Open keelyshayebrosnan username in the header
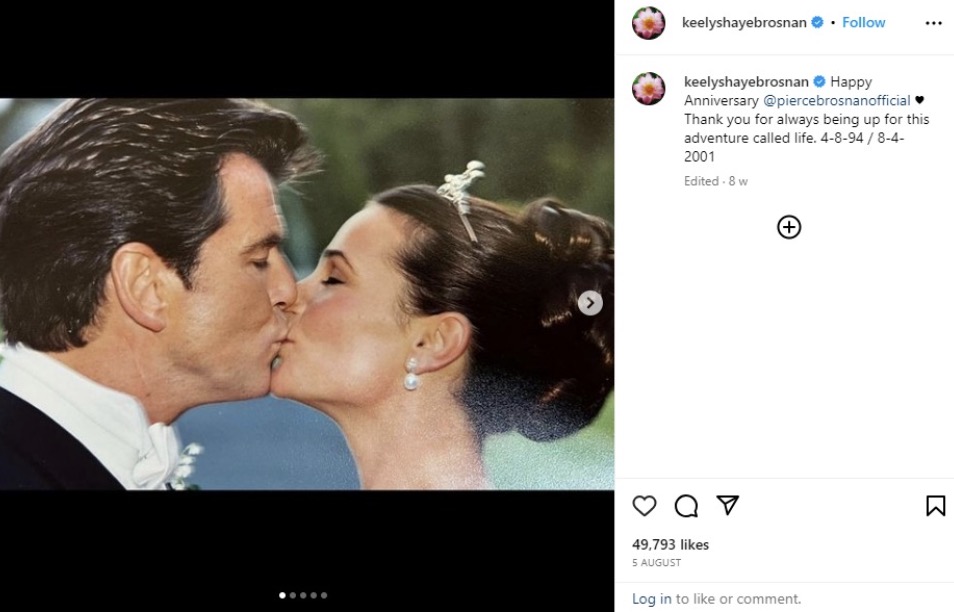Screen dimensions: 954x612 744,23
